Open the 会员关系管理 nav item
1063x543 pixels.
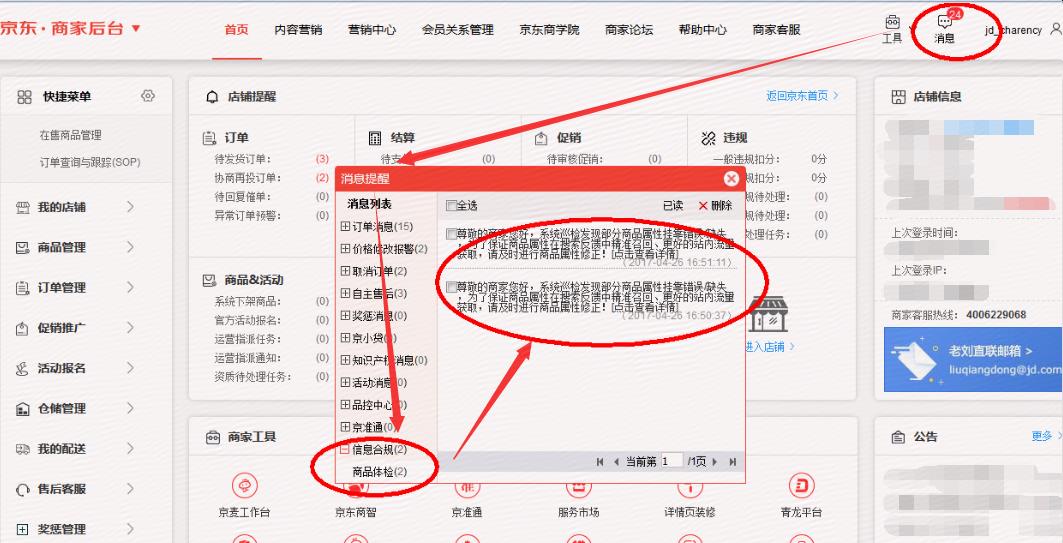click(458, 30)
